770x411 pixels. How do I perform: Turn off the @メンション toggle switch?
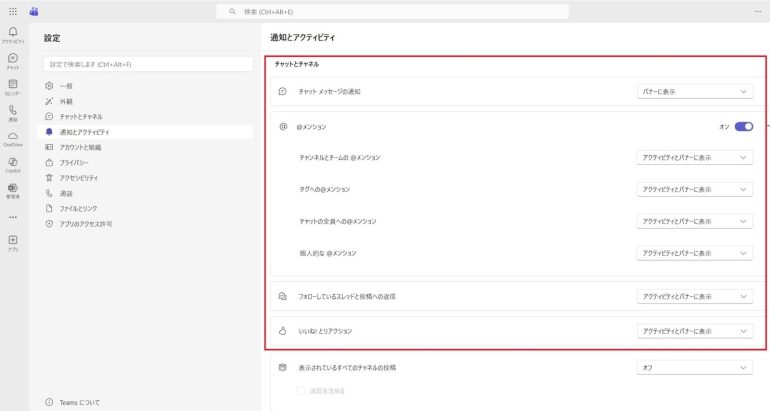click(x=743, y=127)
